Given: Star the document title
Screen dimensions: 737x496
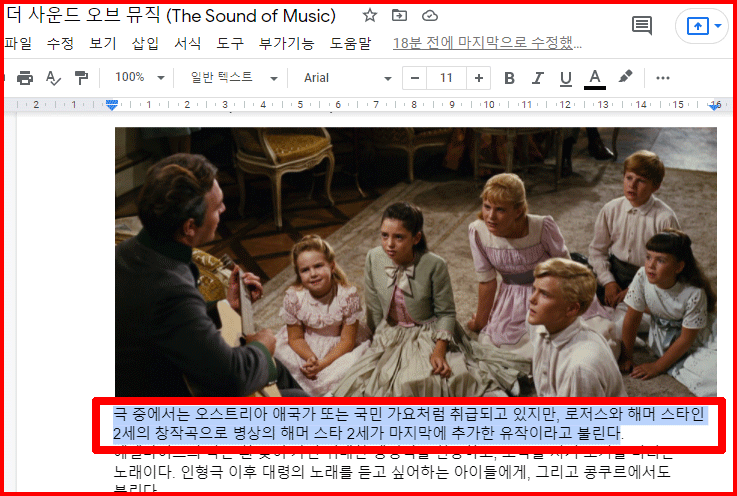Looking at the screenshot, I should (x=370, y=16).
